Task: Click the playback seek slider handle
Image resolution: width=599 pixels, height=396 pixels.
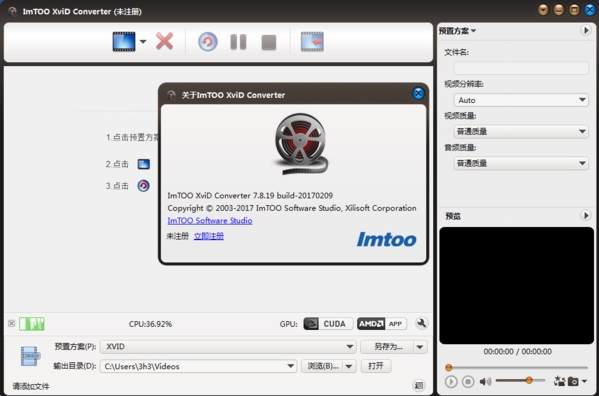Action: coord(449,368)
